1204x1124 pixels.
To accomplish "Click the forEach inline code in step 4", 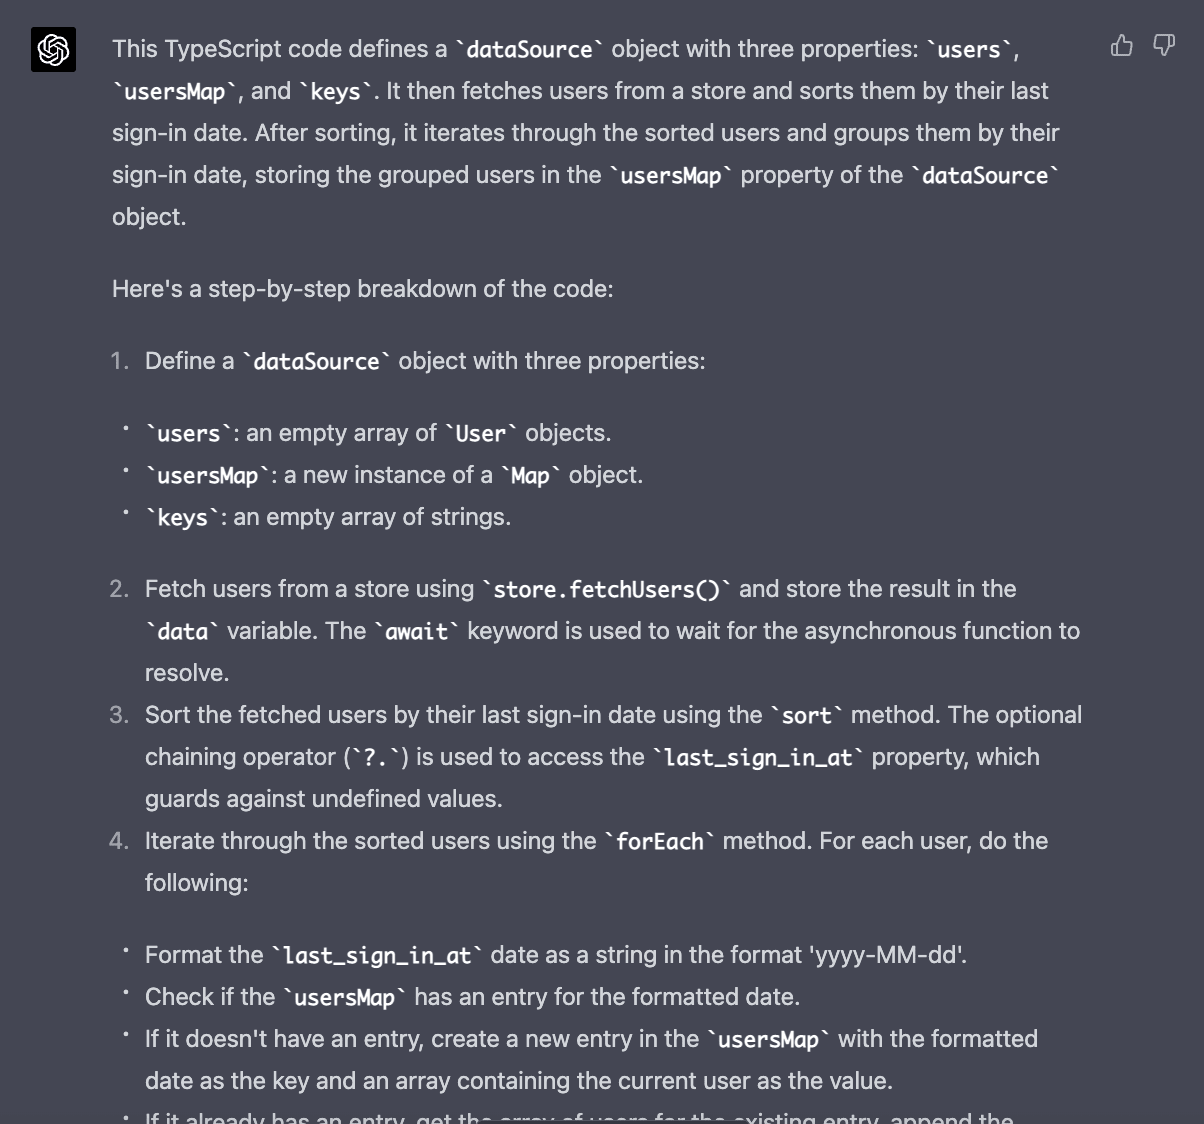I will click(660, 841).
